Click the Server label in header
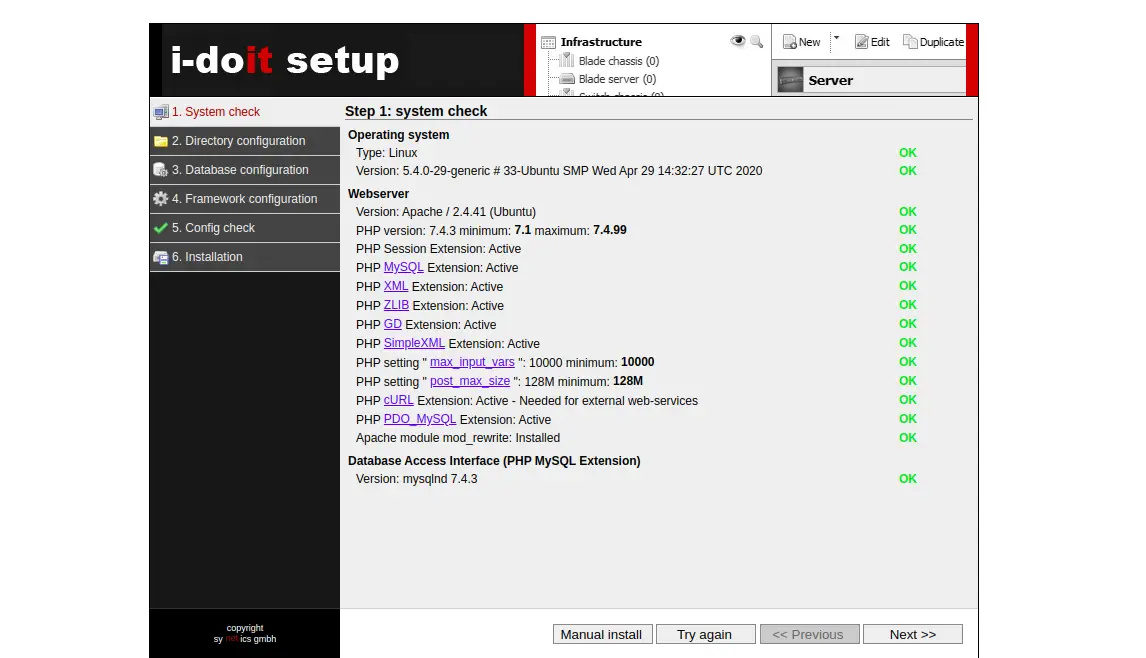The width and height of the screenshot is (1146, 658). [830, 80]
